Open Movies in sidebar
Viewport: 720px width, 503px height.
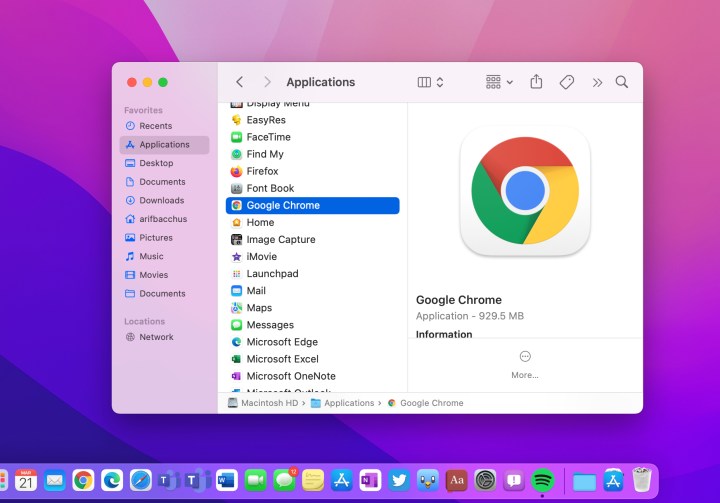164,275
